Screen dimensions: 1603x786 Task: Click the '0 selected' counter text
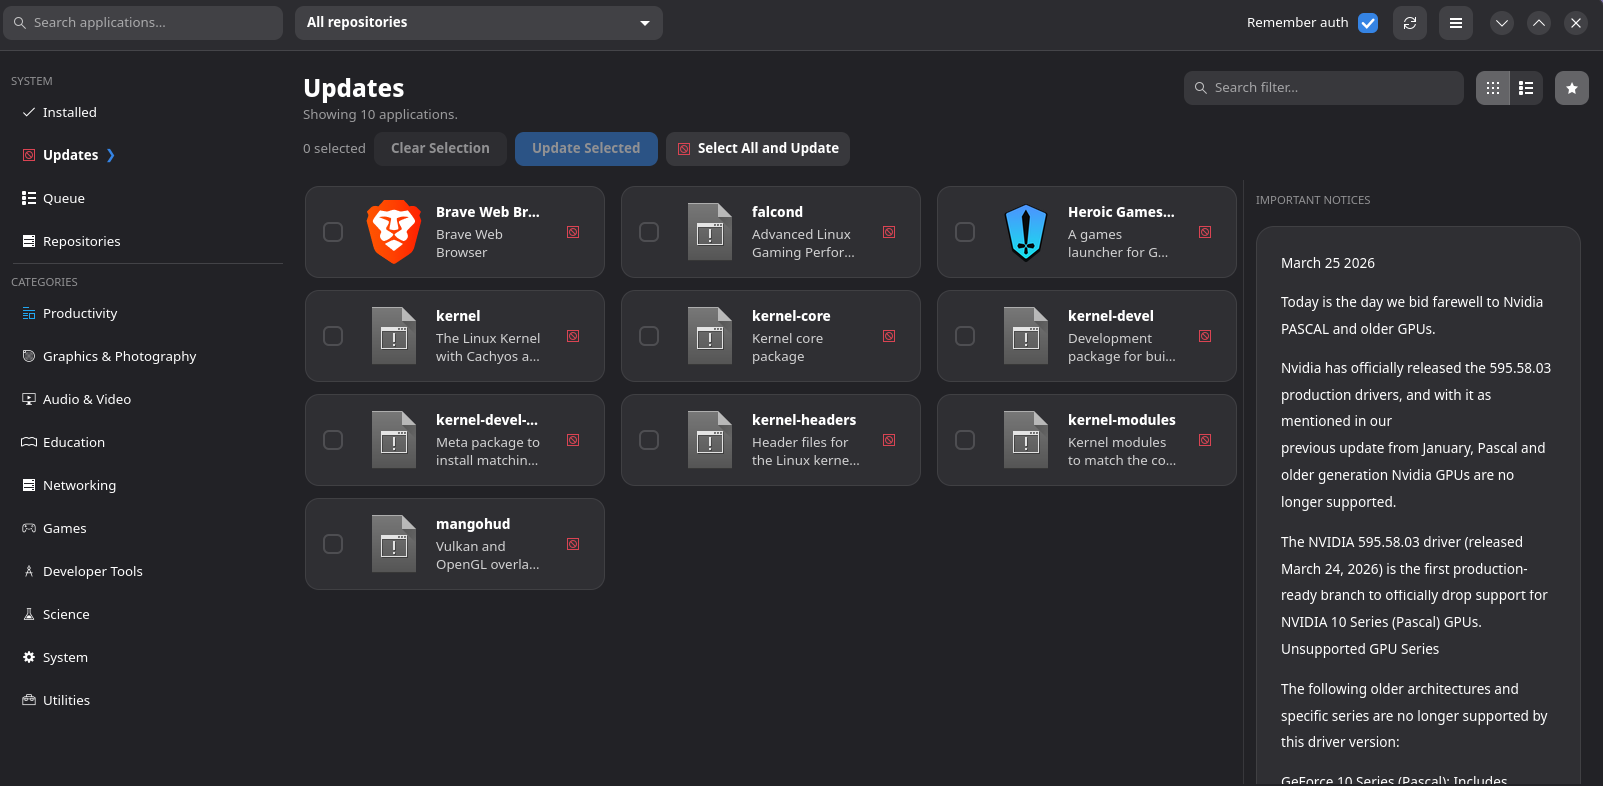[x=335, y=148]
